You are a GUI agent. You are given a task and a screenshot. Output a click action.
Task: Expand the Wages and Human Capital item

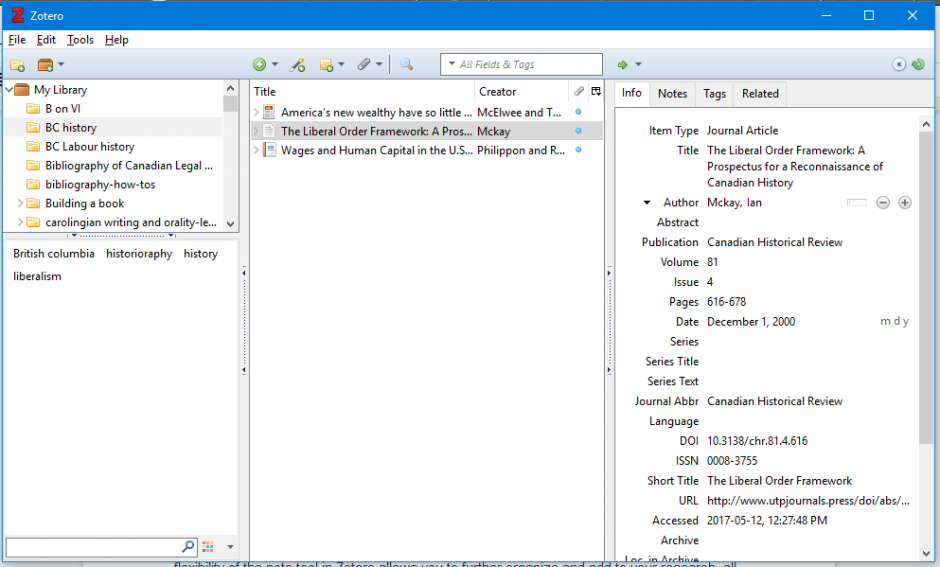[257, 150]
